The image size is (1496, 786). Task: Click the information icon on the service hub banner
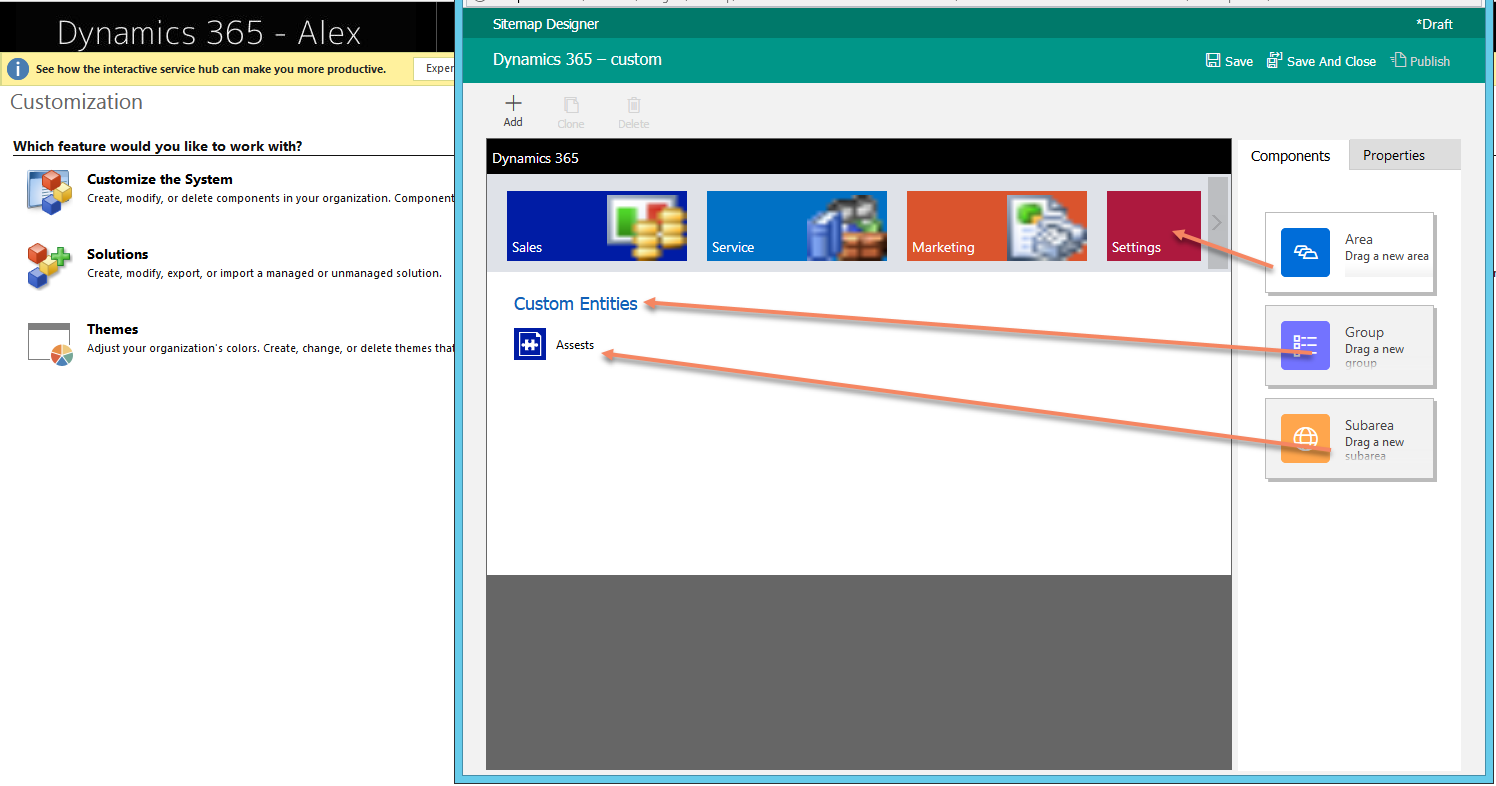point(18,68)
